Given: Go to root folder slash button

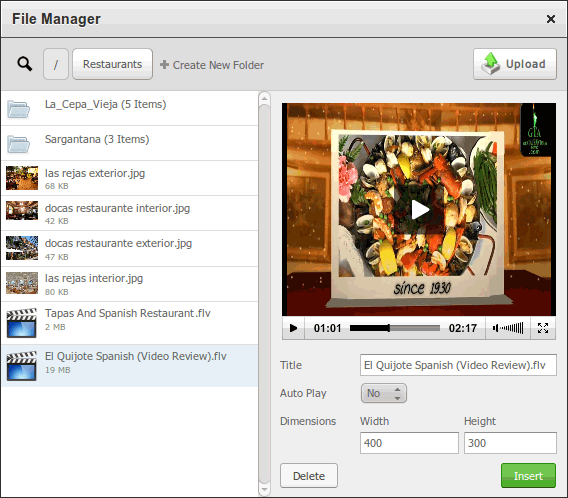Looking at the screenshot, I should tap(56, 64).
